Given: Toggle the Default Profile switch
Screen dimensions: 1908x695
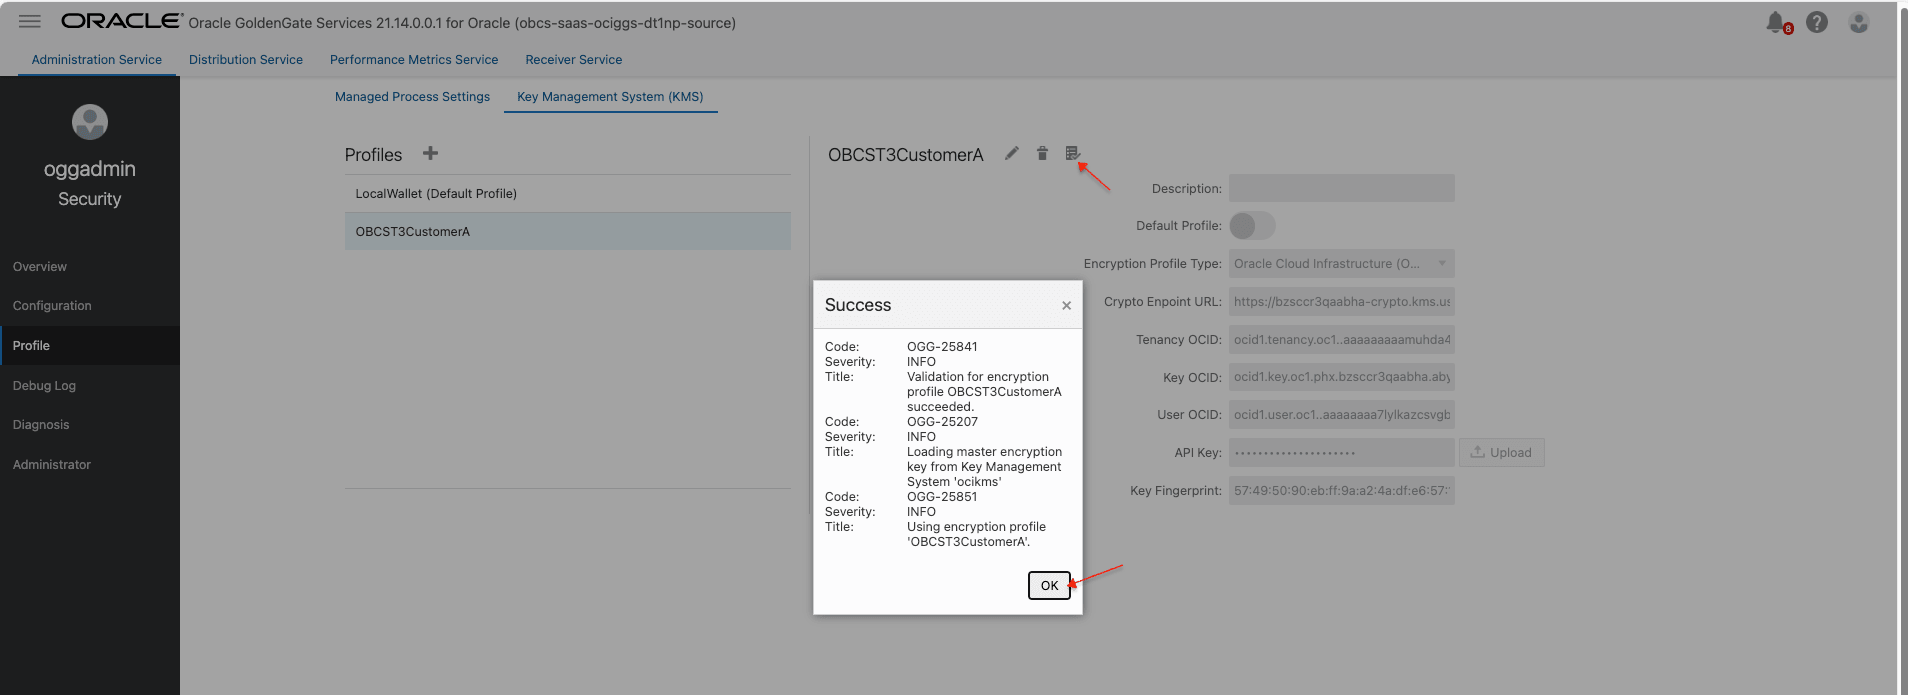Looking at the screenshot, I should click(1252, 226).
